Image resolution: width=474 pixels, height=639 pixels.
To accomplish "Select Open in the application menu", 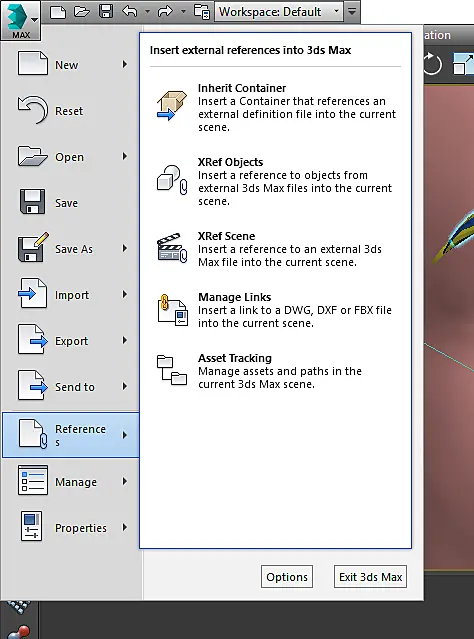I will point(72,156).
